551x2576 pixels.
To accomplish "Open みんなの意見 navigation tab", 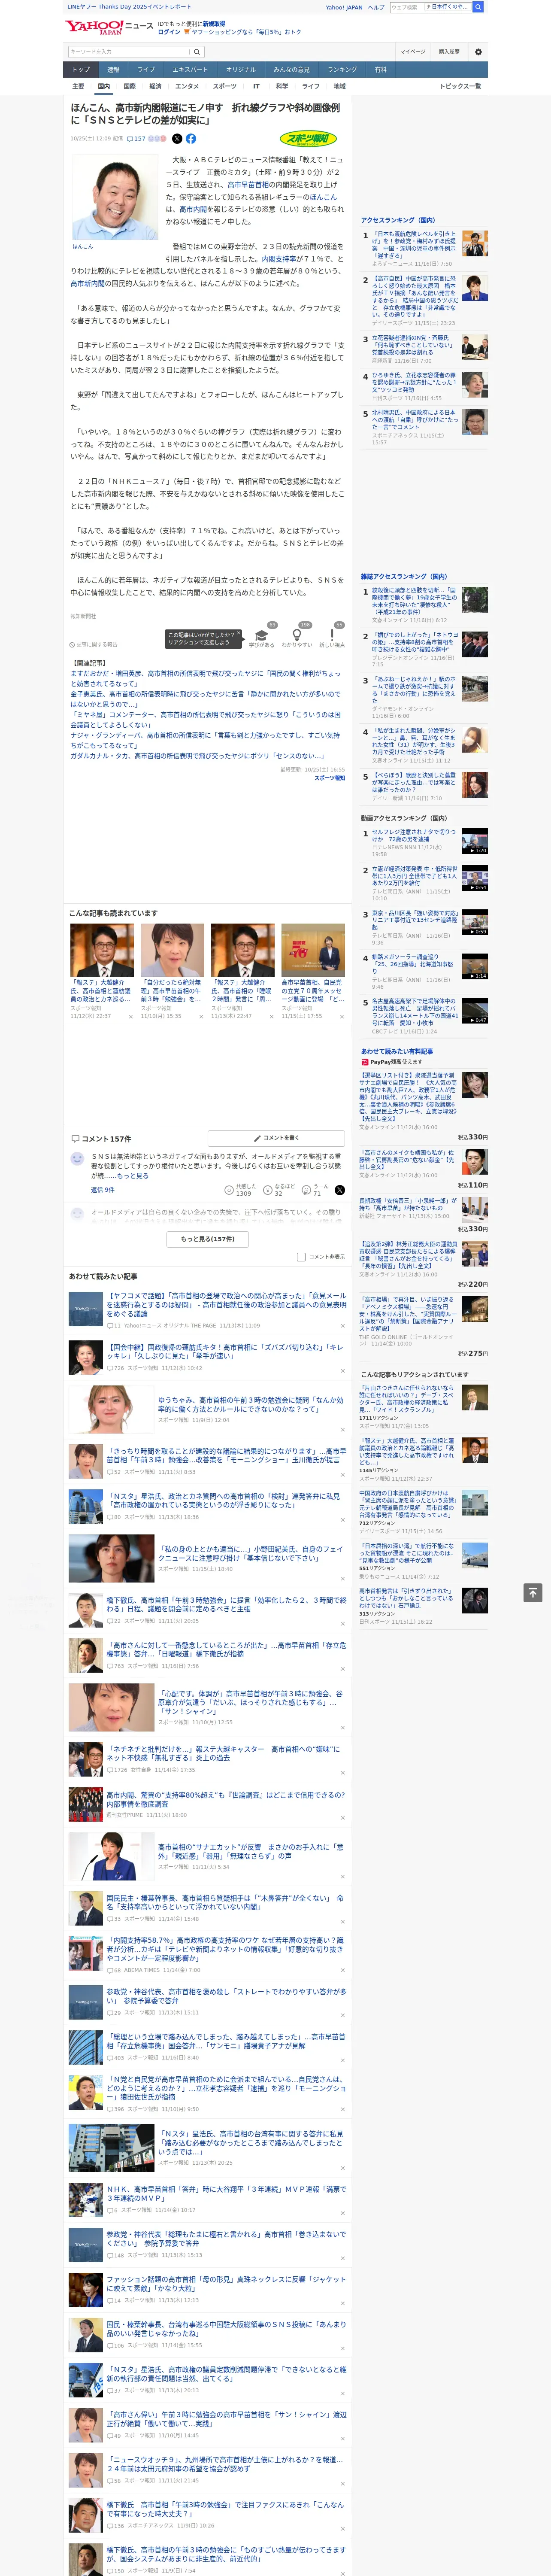I will click(x=292, y=70).
